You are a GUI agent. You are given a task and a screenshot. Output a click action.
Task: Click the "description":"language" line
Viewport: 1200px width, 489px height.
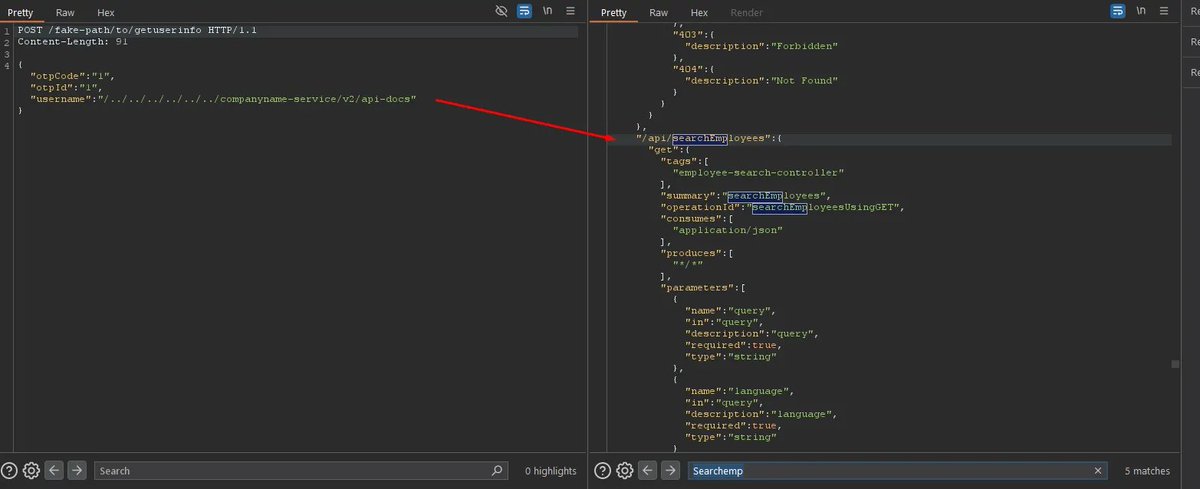click(x=760, y=413)
